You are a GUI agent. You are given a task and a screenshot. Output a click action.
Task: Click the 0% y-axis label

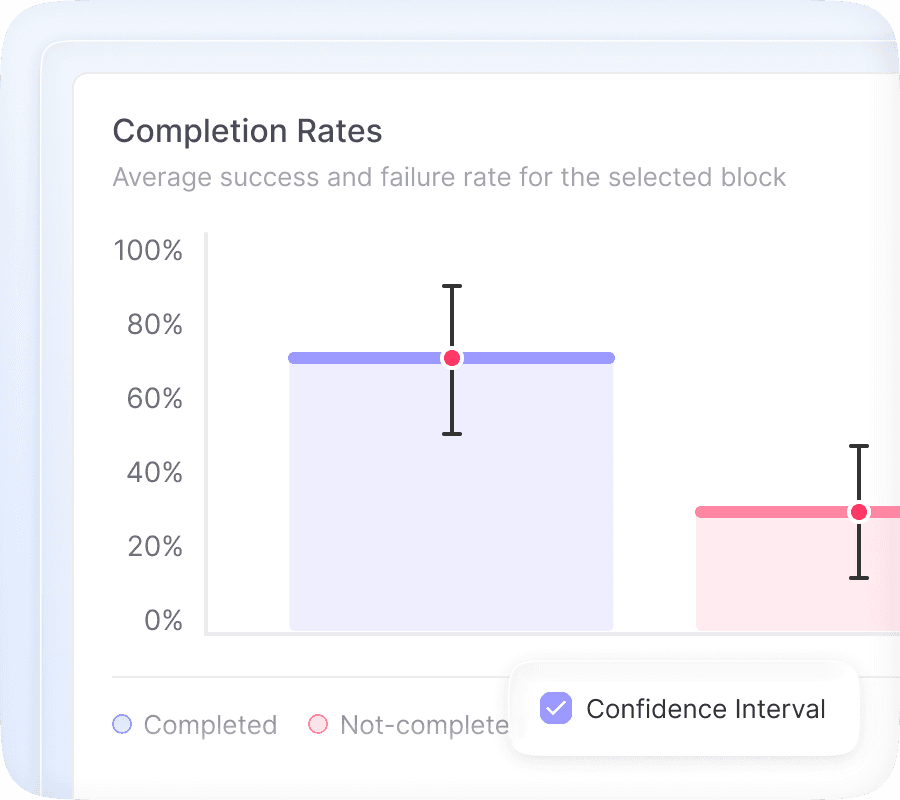point(163,621)
